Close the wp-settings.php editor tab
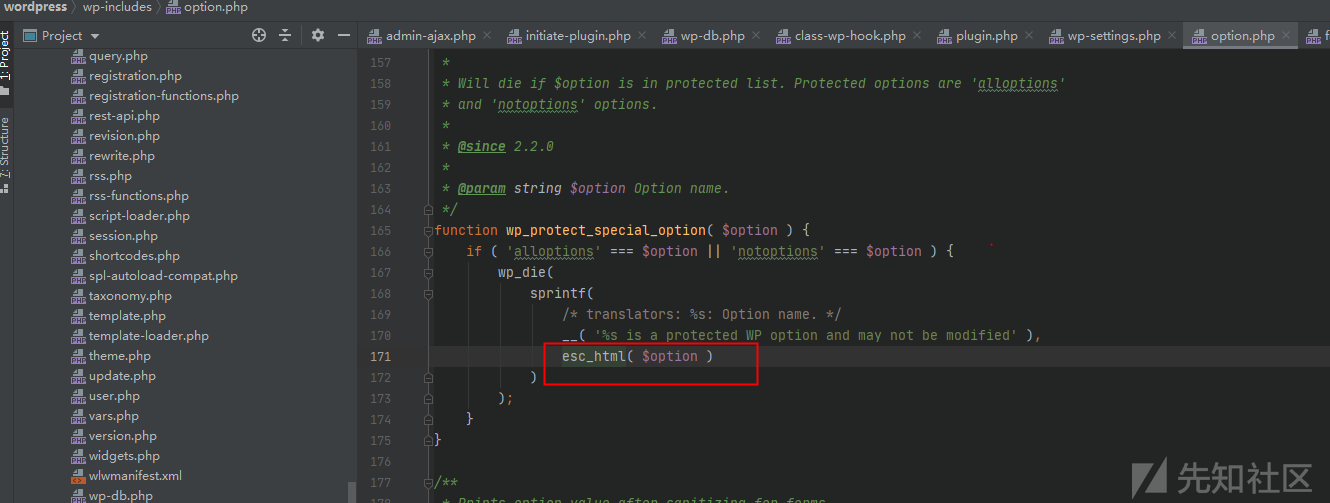The image size is (1330, 503). pos(1172,35)
